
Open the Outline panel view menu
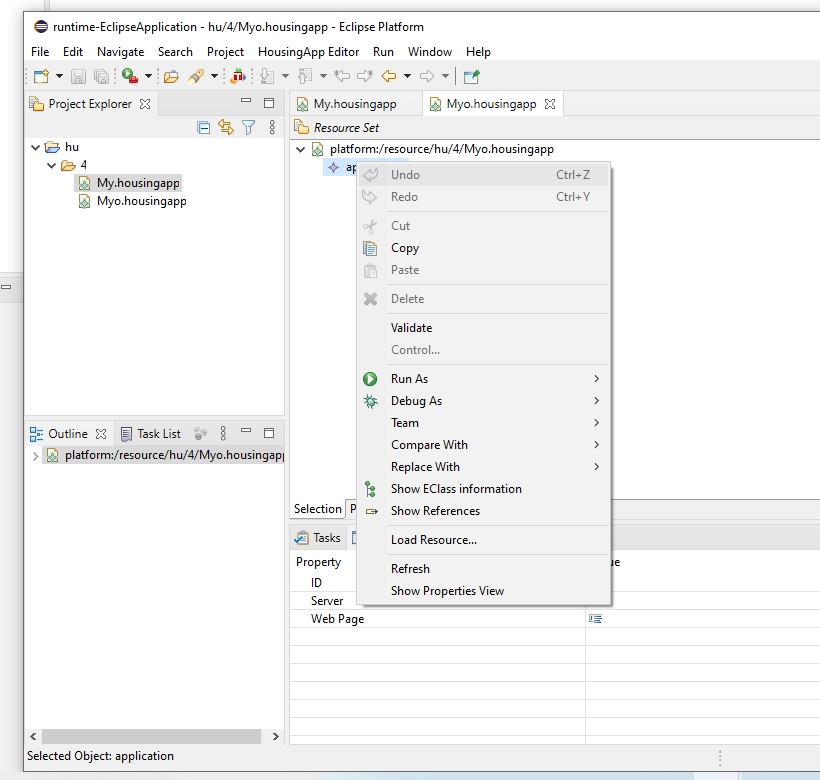coord(223,433)
